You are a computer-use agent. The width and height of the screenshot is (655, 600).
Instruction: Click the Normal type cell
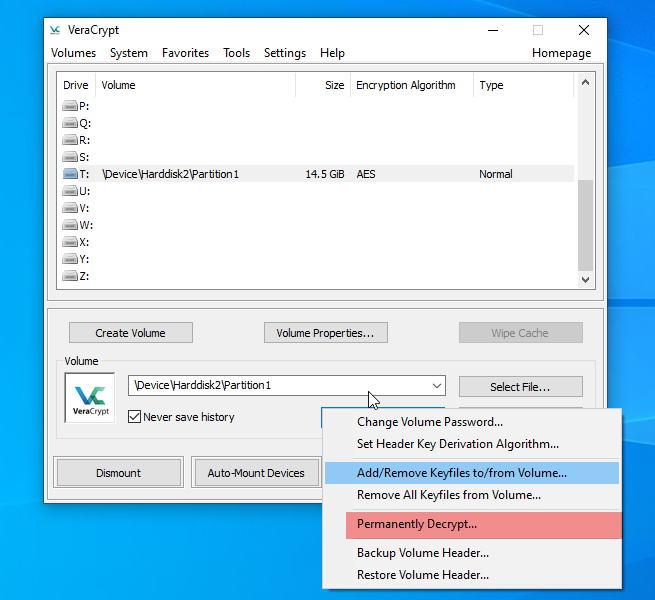496,174
